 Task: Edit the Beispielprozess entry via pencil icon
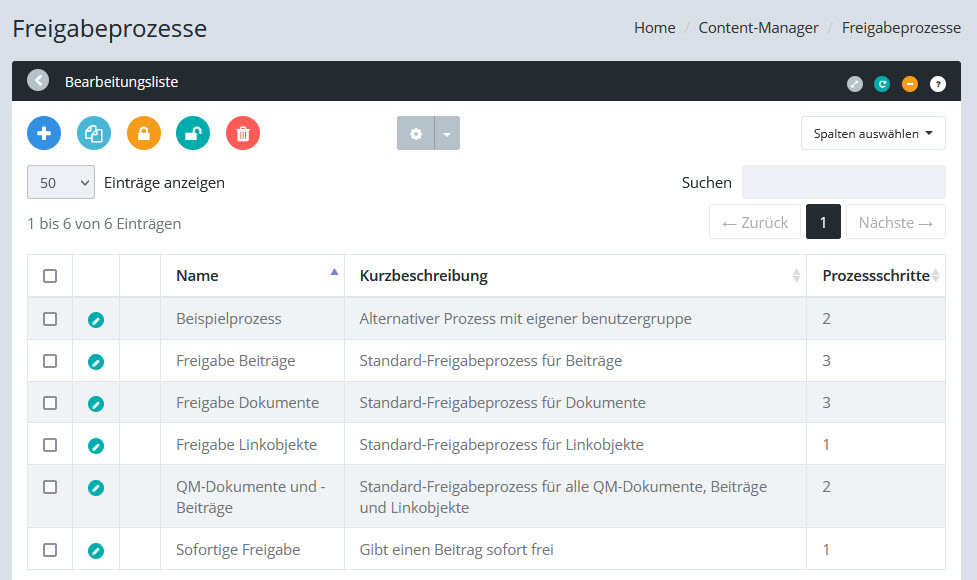(96, 320)
